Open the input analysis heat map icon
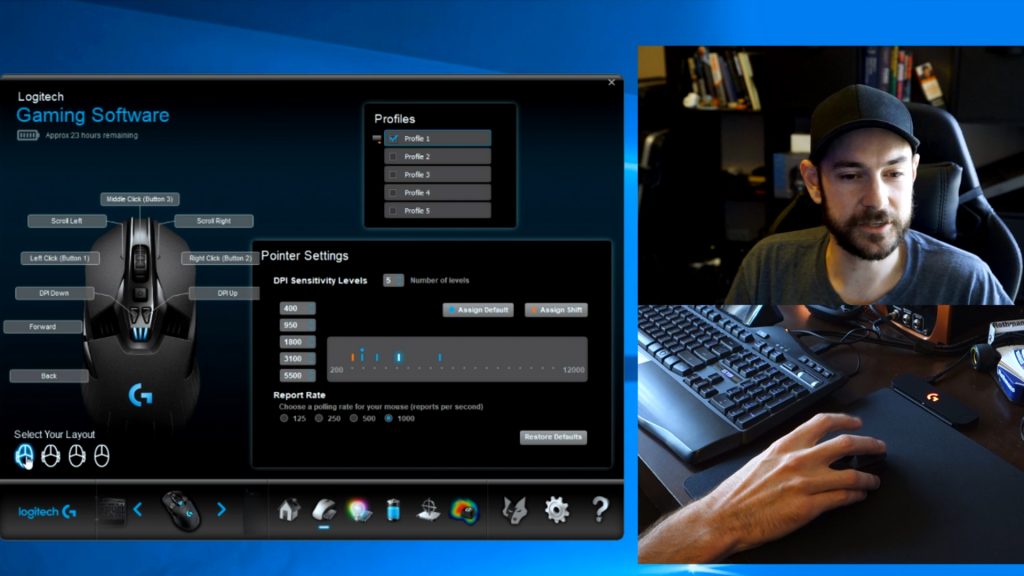1024x576 pixels. point(463,510)
